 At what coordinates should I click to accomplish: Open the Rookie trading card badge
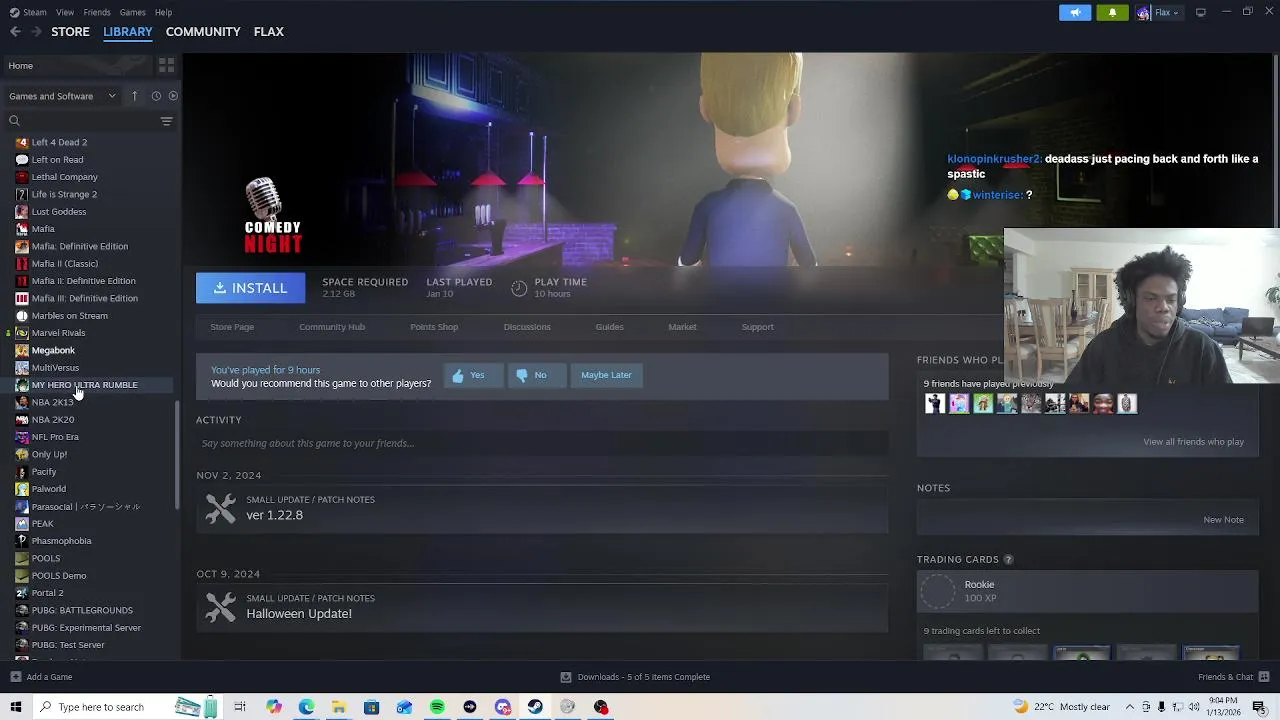1087,591
